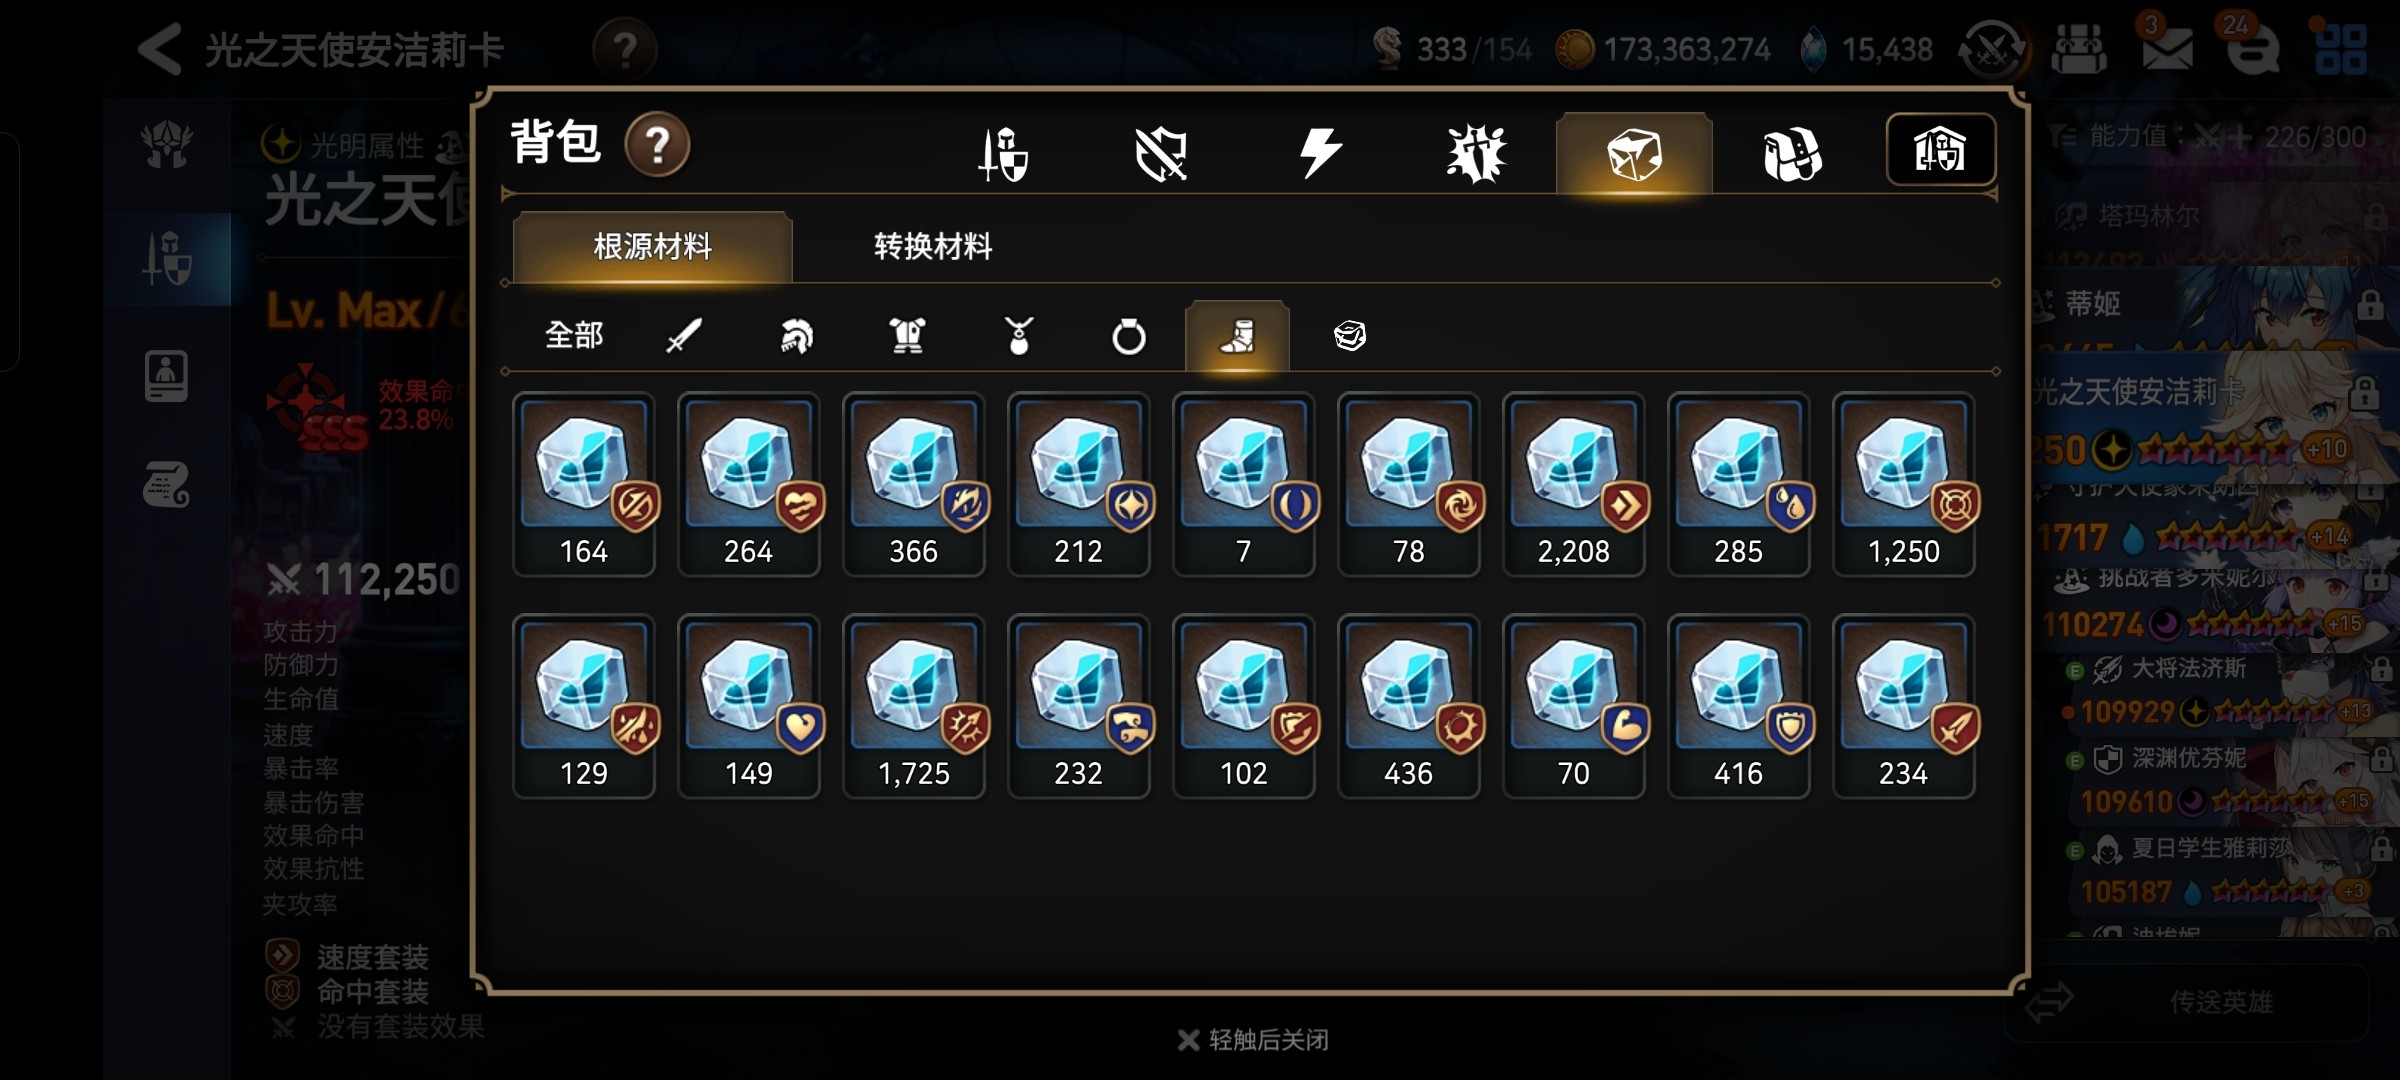The height and width of the screenshot is (1080, 2400).
Task: Select the boots filter icon
Action: 1237,336
